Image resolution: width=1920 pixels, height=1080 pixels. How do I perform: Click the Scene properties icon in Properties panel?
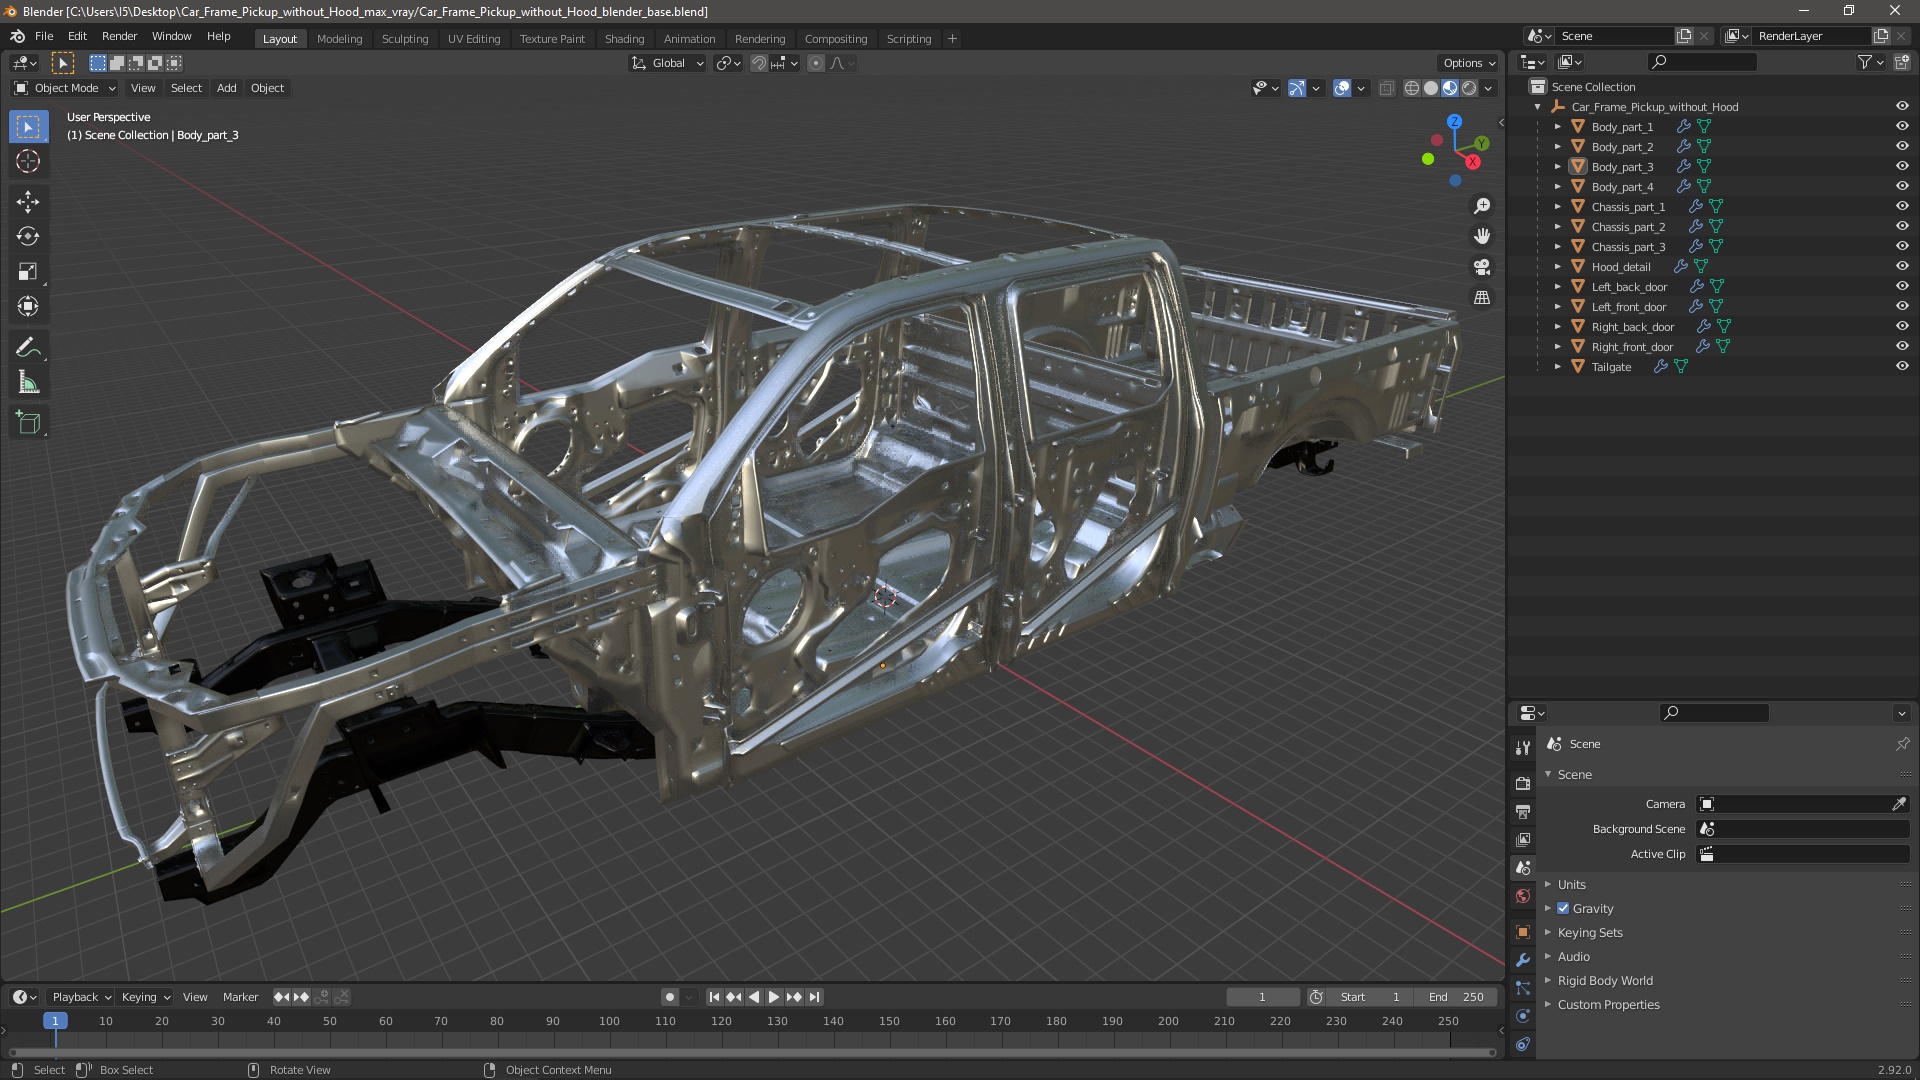pos(1524,868)
